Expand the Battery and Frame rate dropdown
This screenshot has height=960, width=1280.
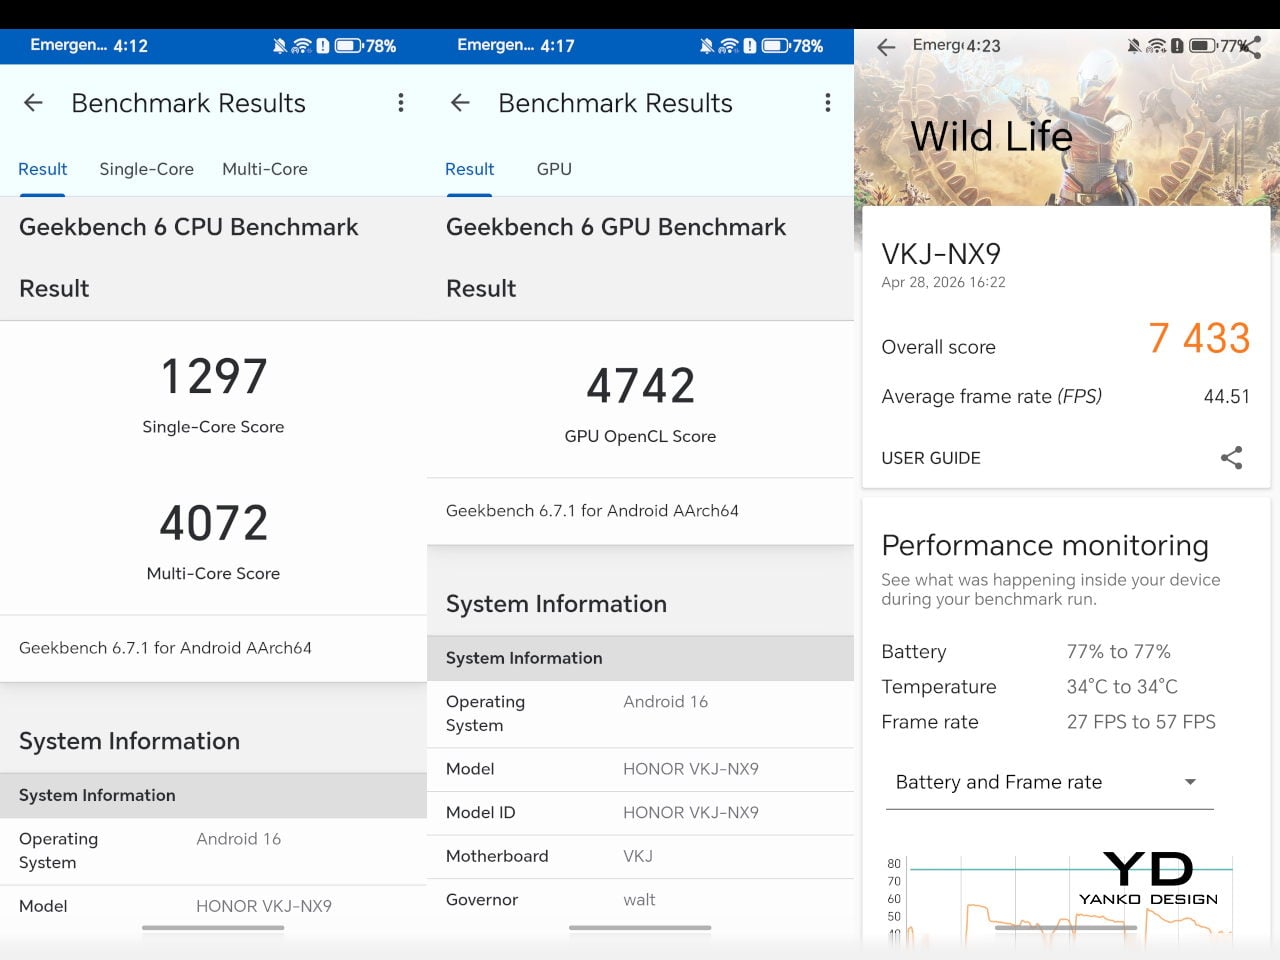[1048, 782]
